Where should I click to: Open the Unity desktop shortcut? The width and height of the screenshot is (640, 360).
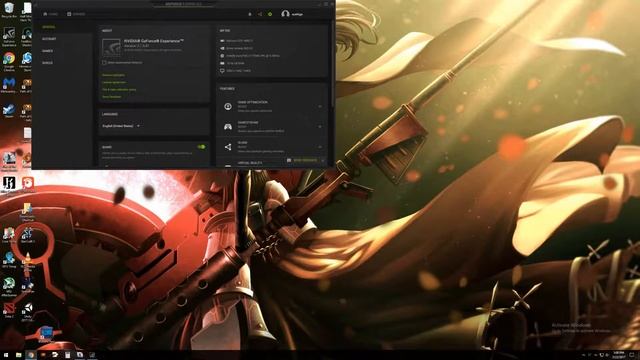click(27, 311)
